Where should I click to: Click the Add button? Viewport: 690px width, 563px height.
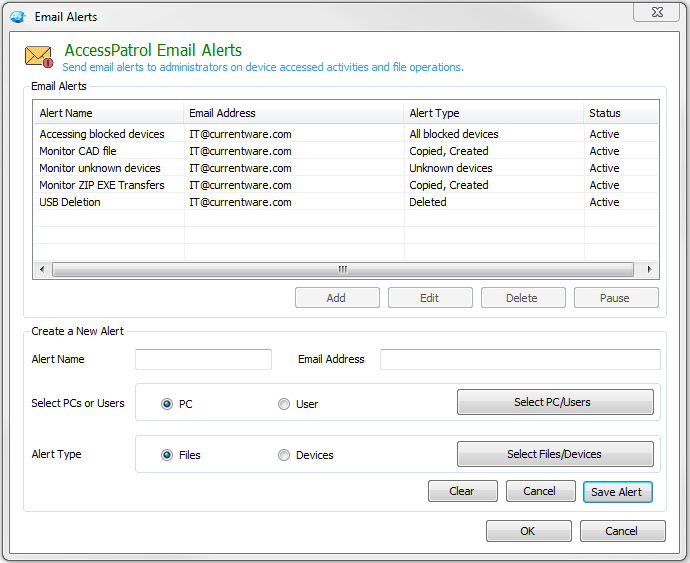(337, 298)
